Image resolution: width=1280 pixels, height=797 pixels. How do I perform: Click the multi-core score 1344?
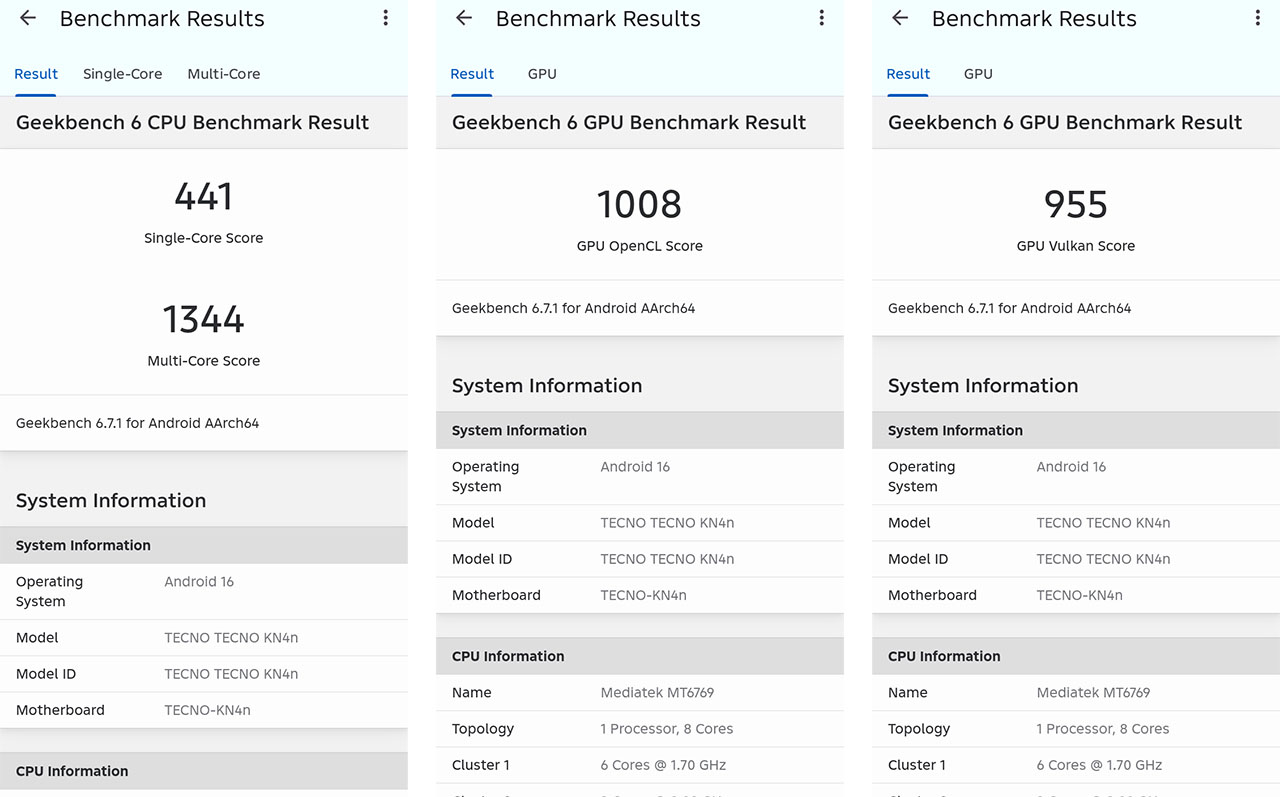[204, 320]
